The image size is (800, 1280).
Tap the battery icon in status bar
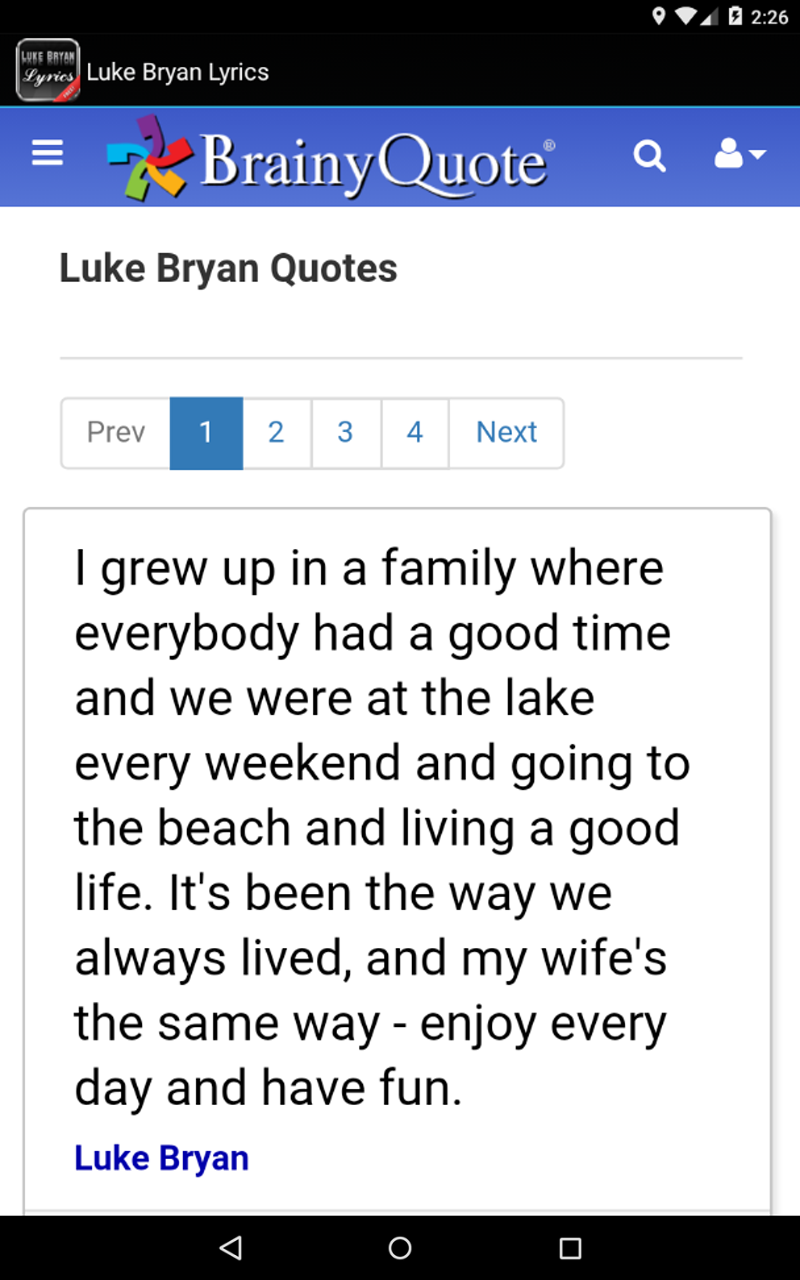click(x=735, y=16)
